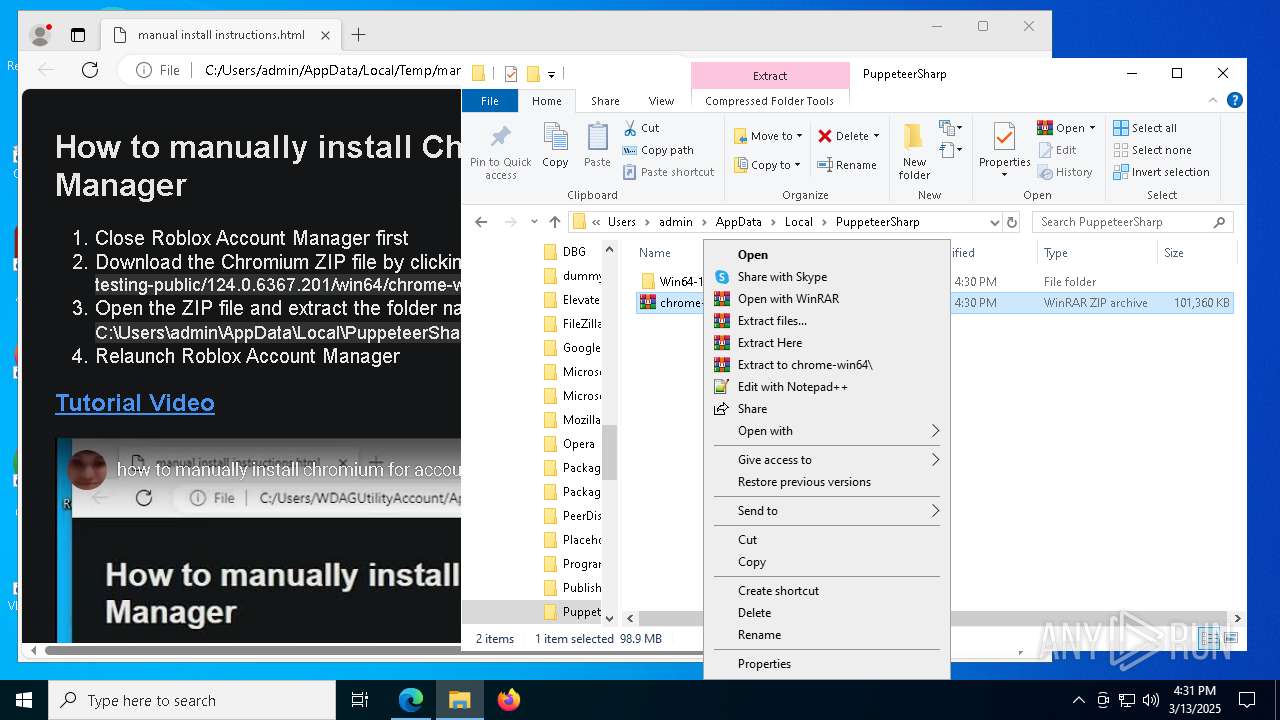
Task: Select Extract Here option
Action: point(827,343)
